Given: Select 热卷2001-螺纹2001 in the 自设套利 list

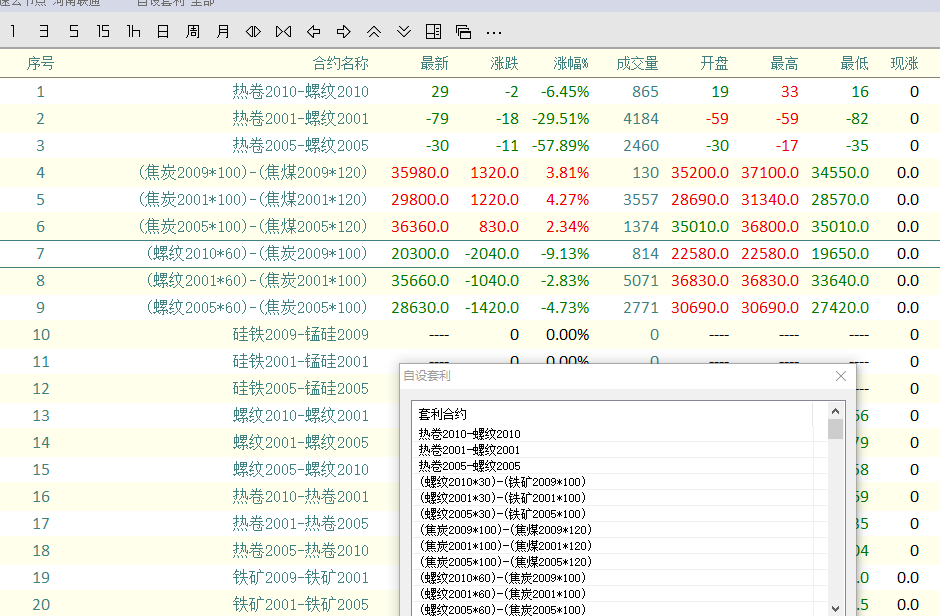Looking at the screenshot, I should (469, 450).
